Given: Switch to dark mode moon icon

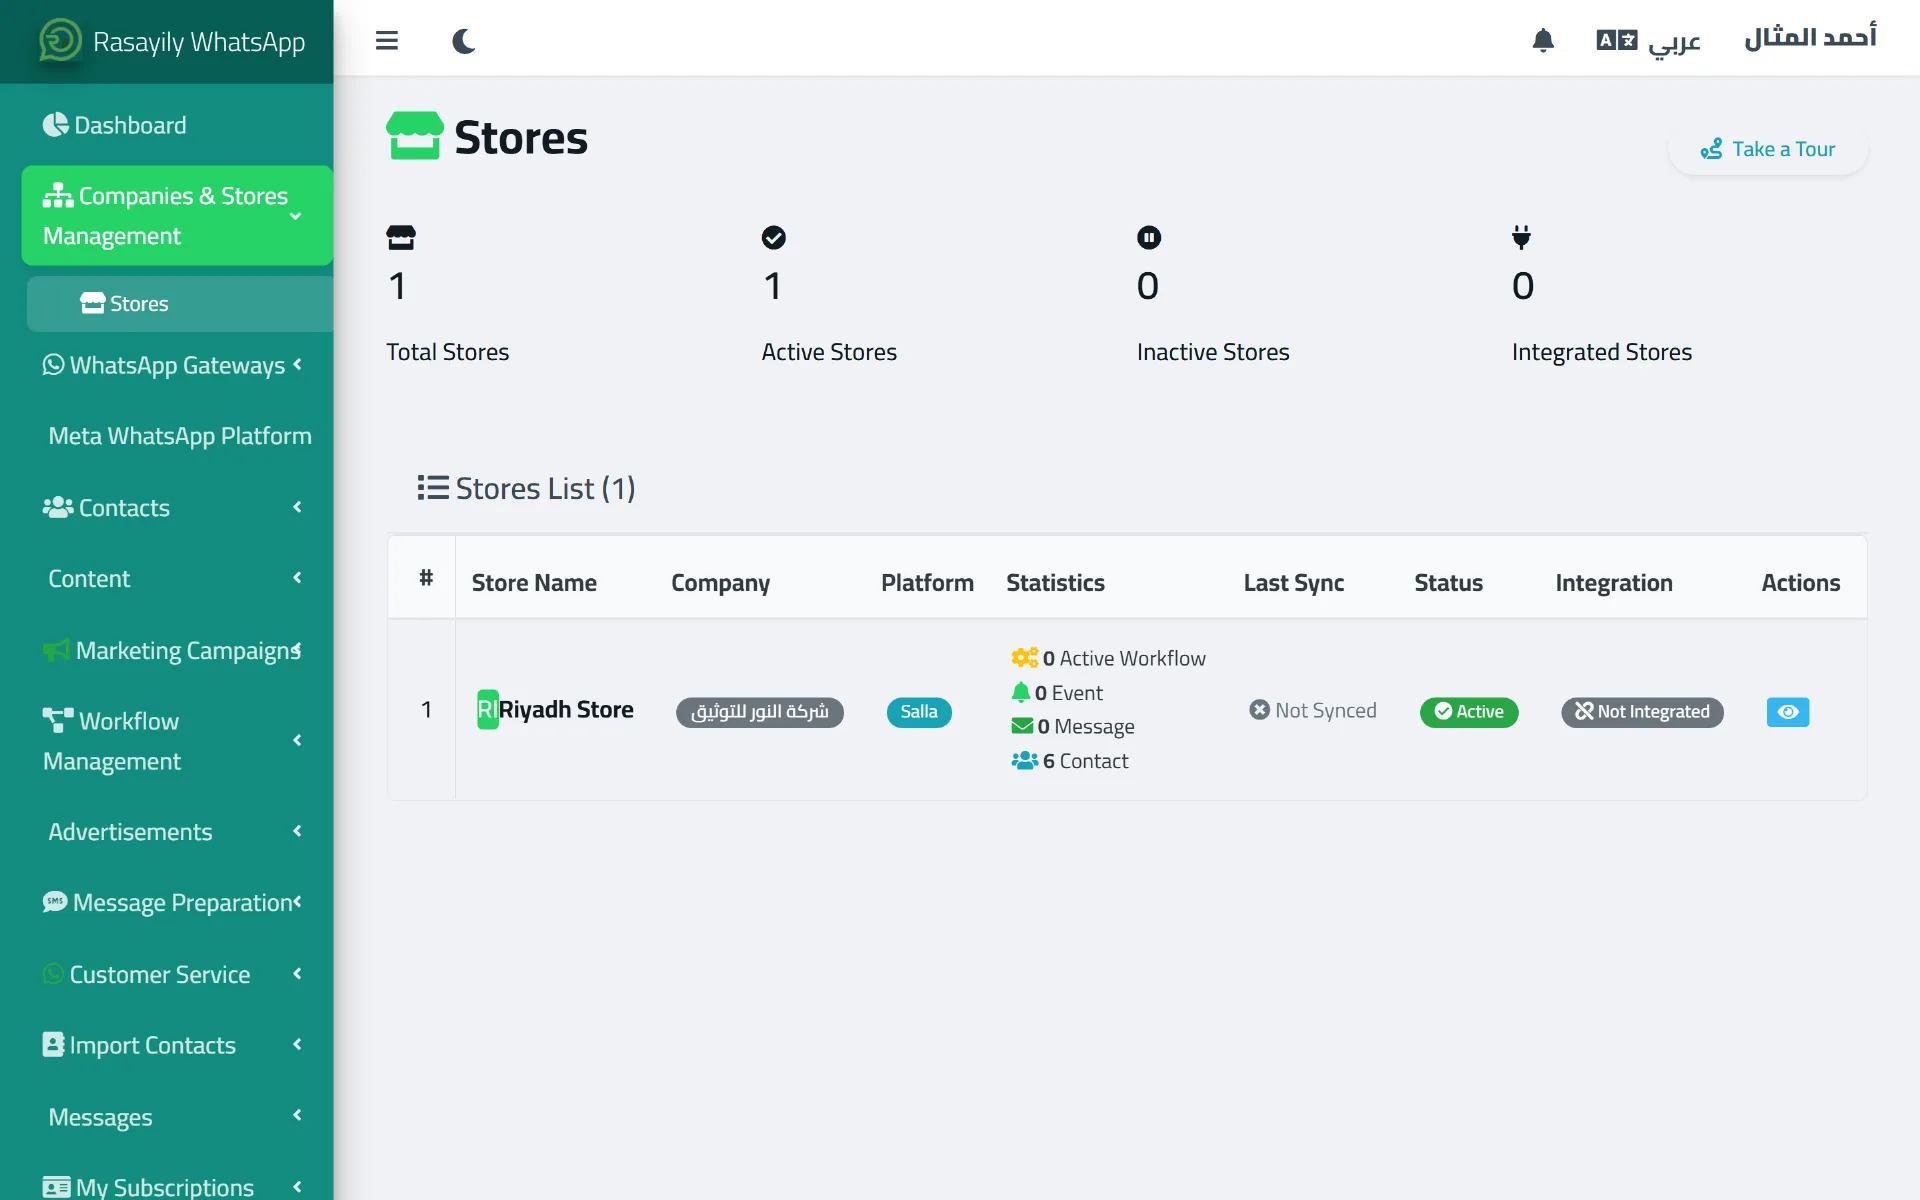Looking at the screenshot, I should tap(463, 40).
